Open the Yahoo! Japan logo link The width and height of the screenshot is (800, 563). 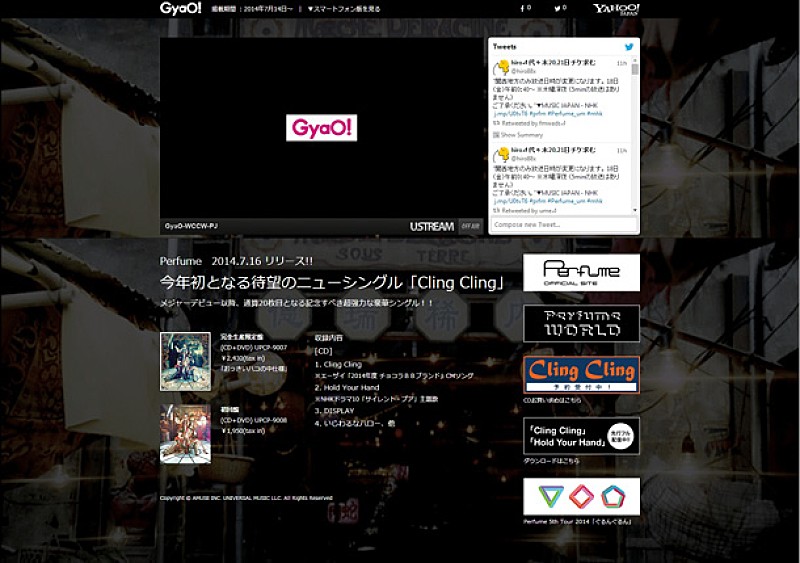coord(615,9)
